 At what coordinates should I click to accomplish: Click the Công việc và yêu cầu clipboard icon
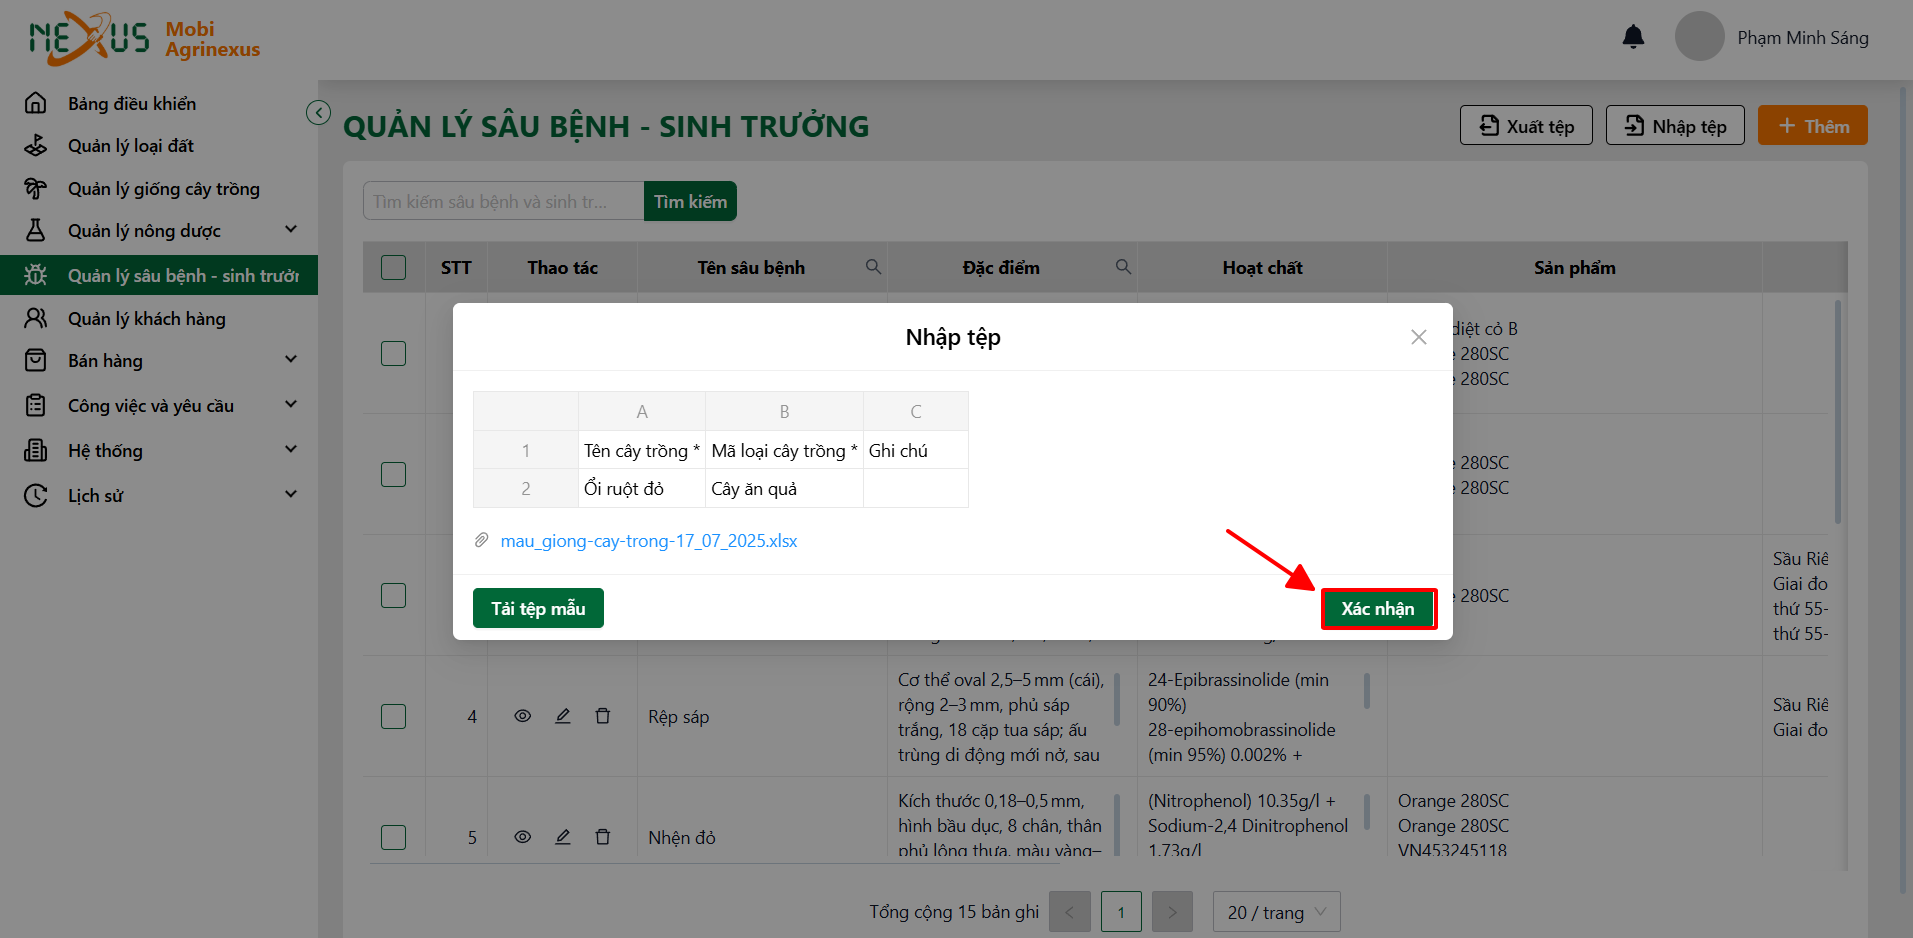pos(36,405)
